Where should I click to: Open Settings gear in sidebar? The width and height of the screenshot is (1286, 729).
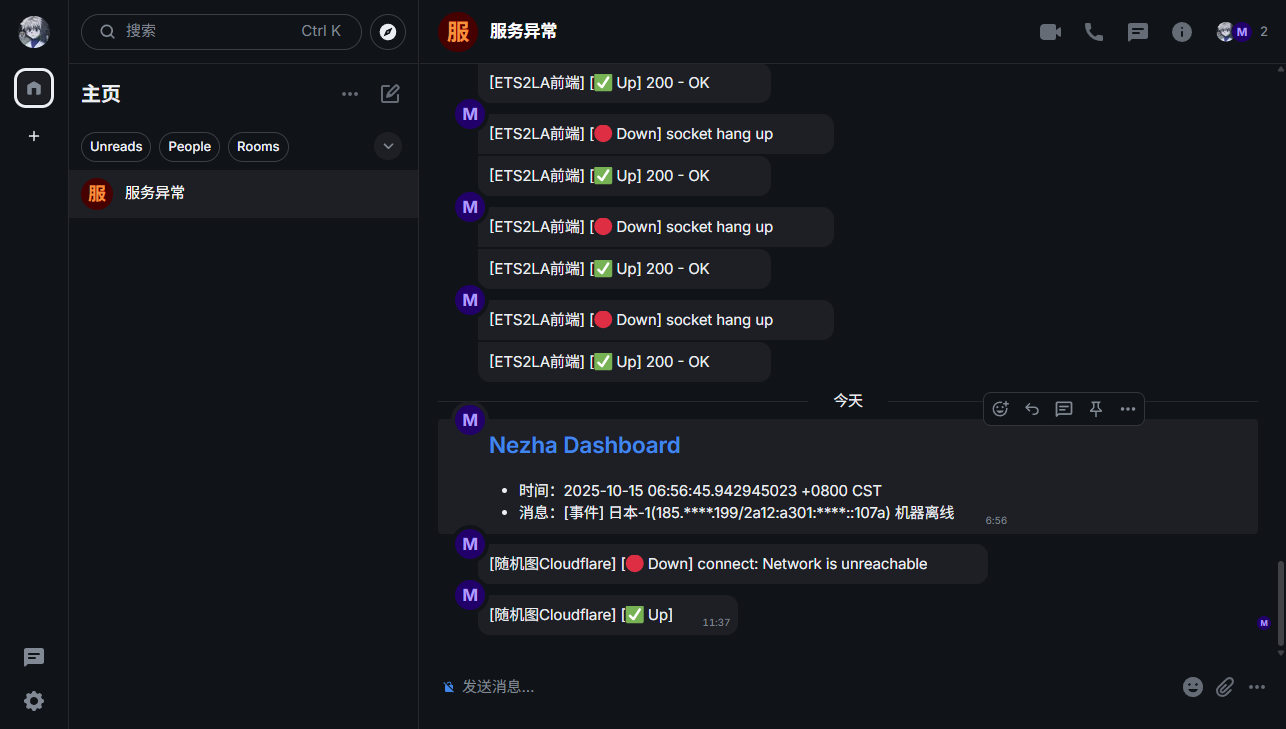34,701
